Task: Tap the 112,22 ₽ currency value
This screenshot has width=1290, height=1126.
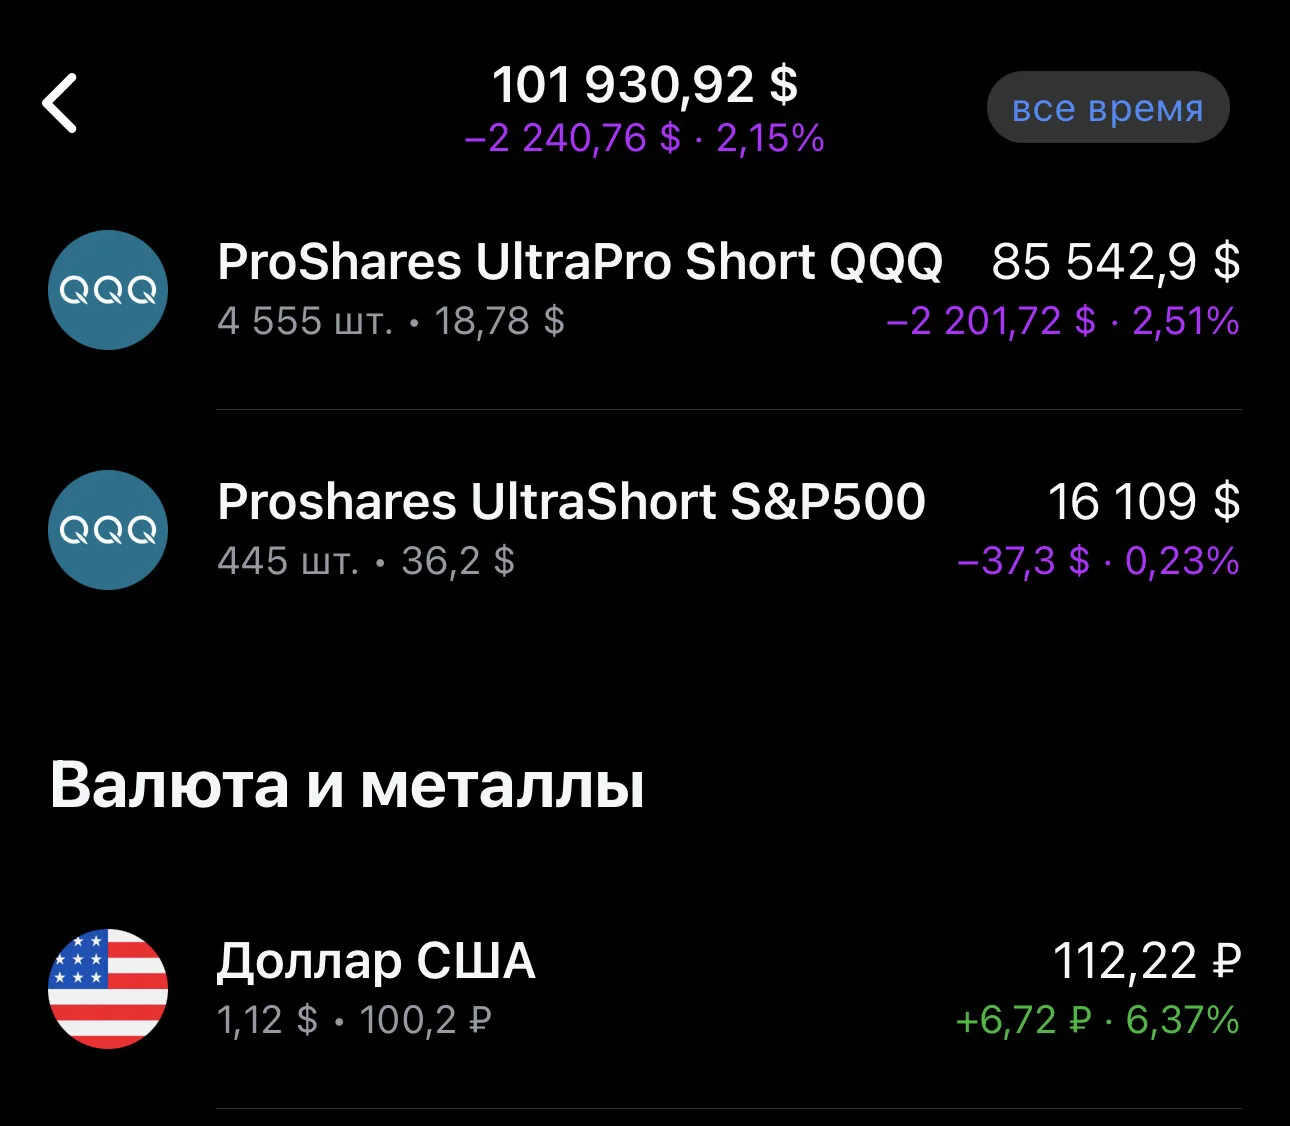Action: 1147,961
